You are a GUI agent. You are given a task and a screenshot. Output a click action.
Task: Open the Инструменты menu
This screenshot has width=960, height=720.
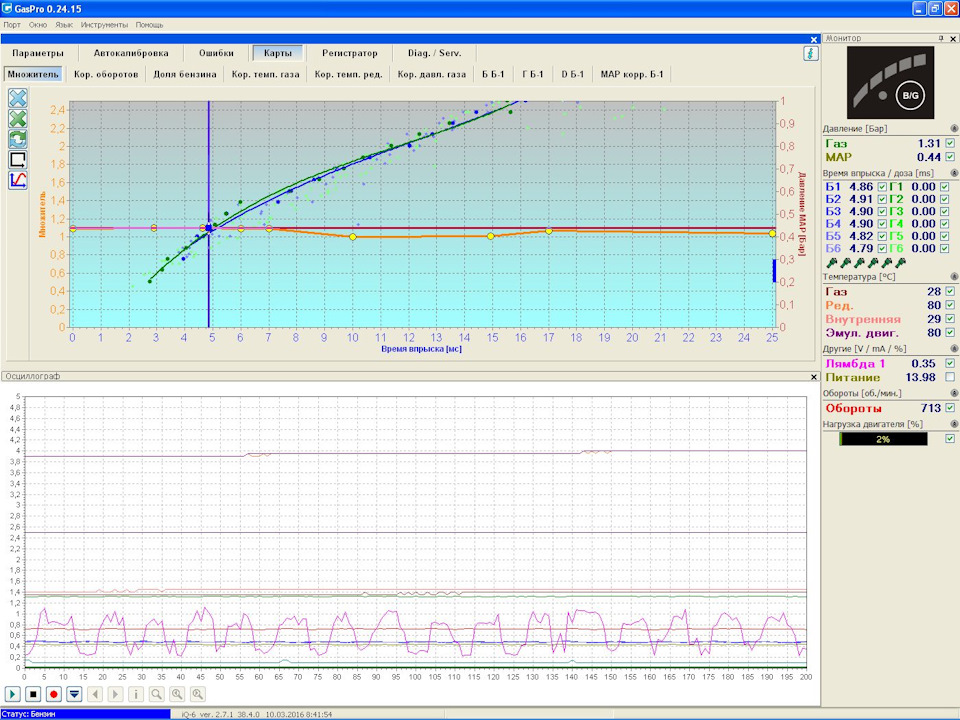104,25
